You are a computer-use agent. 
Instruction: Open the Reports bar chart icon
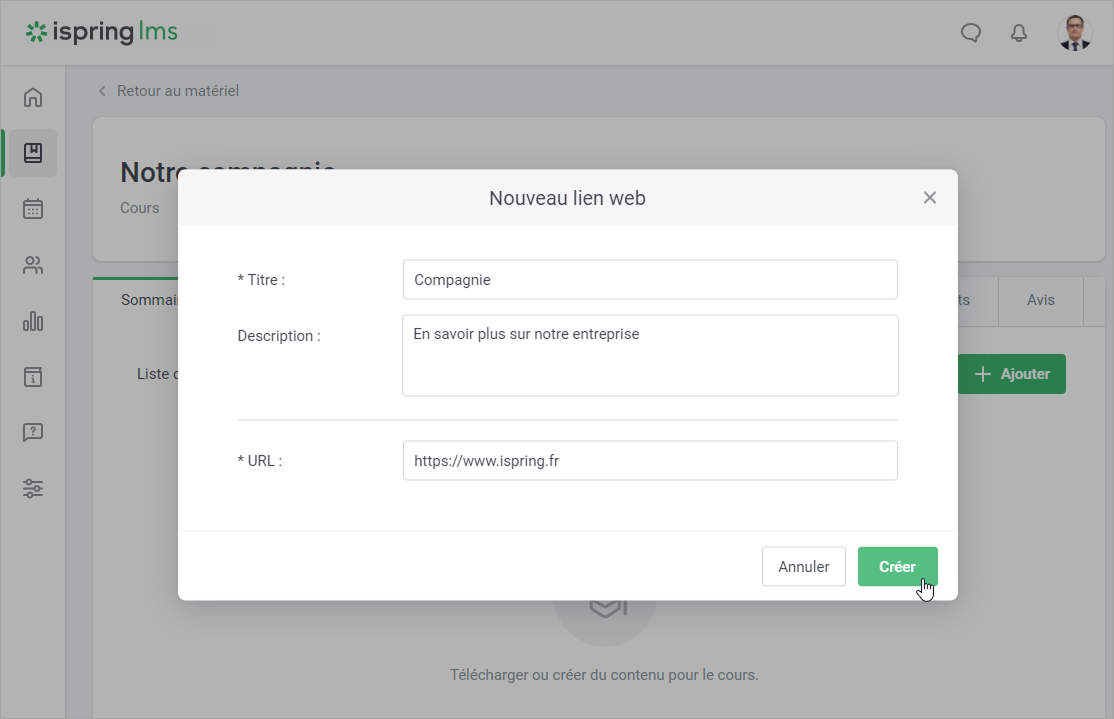click(x=33, y=321)
